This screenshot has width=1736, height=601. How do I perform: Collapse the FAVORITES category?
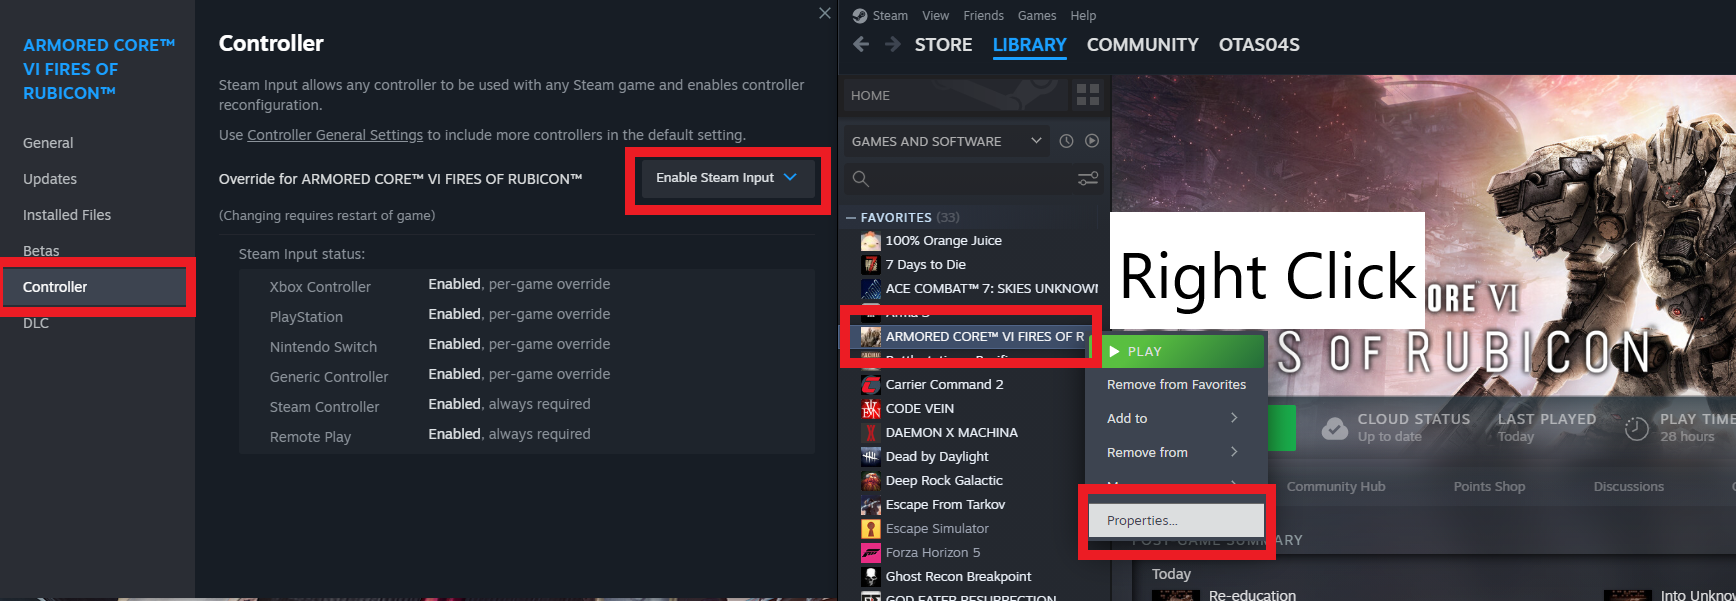coord(851,217)
